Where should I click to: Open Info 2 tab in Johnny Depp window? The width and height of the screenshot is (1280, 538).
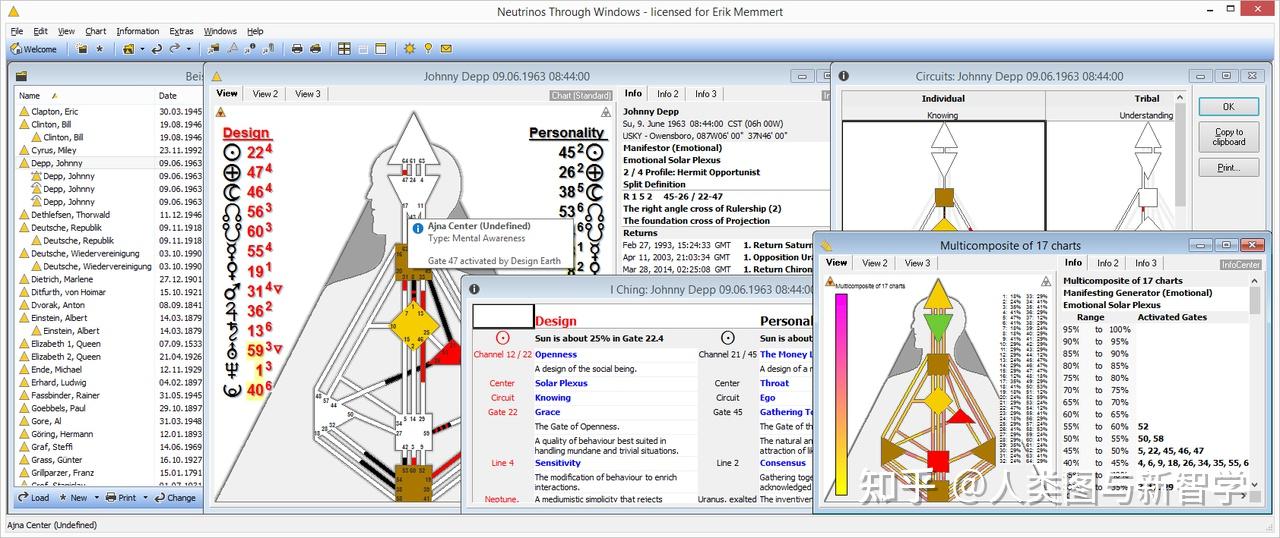667,94
